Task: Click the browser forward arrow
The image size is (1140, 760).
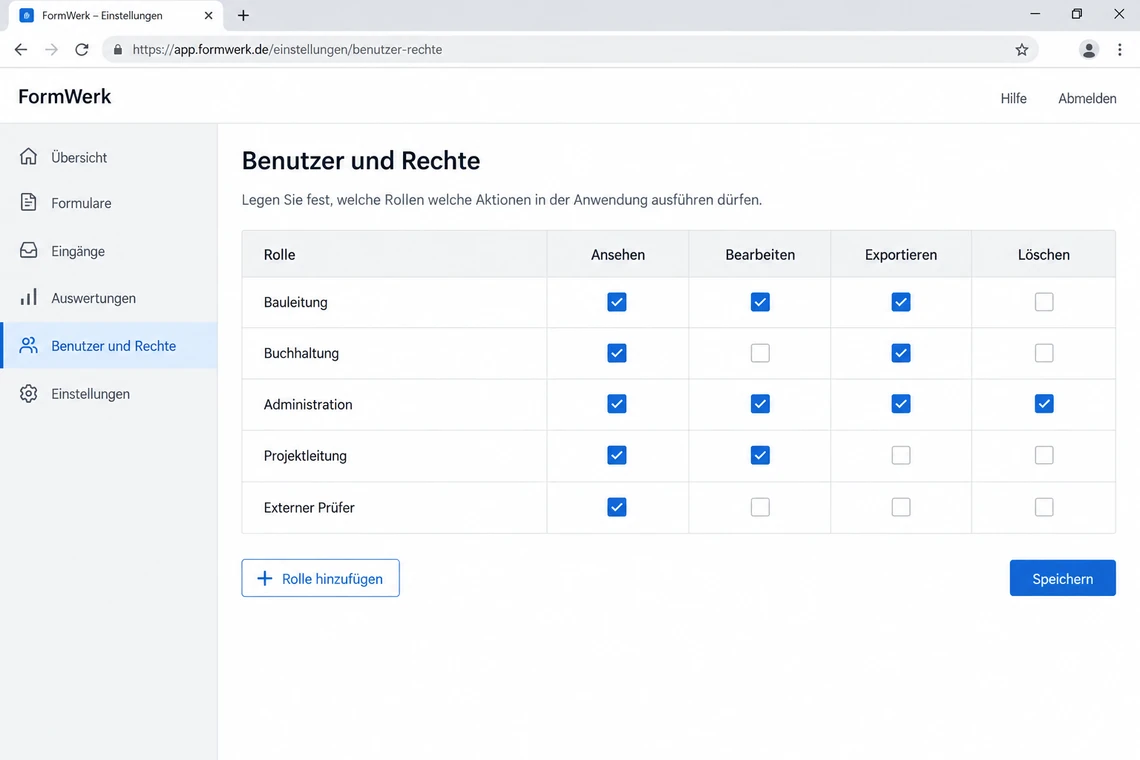Action: [x=51, y=49]
